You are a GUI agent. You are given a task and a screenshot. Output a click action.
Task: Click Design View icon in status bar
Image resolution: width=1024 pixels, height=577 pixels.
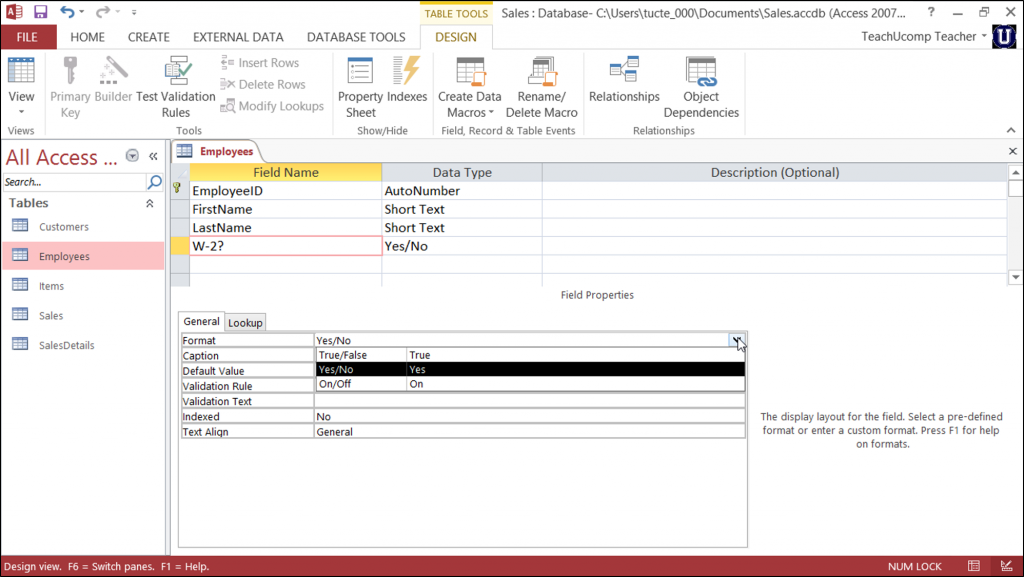(x=1006, y=566)
